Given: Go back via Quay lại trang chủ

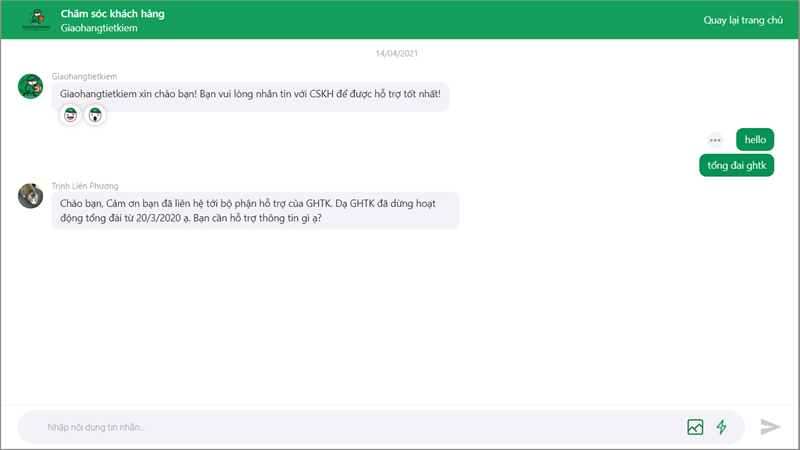Looking at the screenshot, I should (742, 20).
